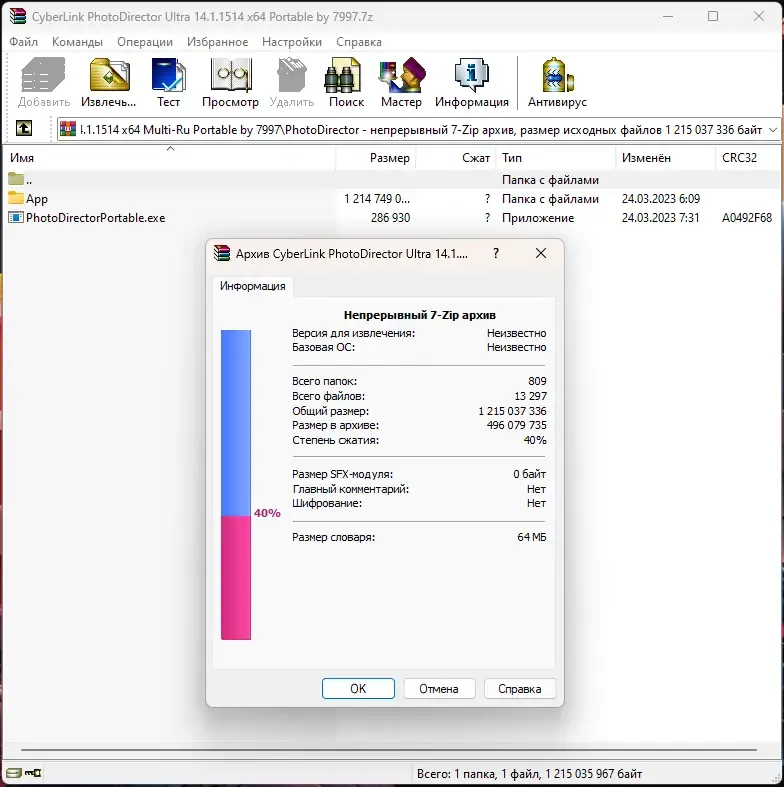784x787 pixels.
Task: Click the CRC32 value A0492F68
Action: click(747, 218)
